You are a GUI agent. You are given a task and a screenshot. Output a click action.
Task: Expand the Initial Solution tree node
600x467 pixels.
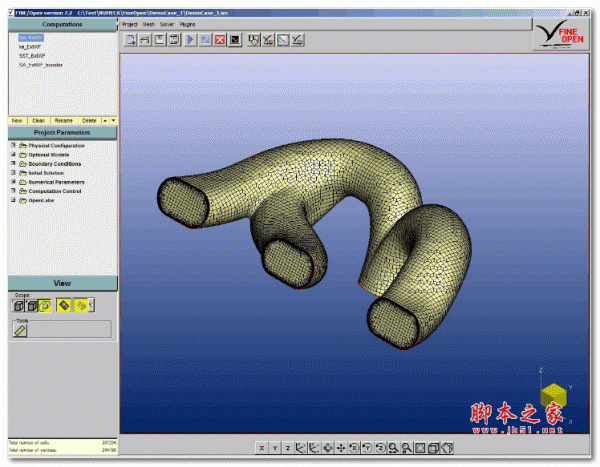coord(13,173)
